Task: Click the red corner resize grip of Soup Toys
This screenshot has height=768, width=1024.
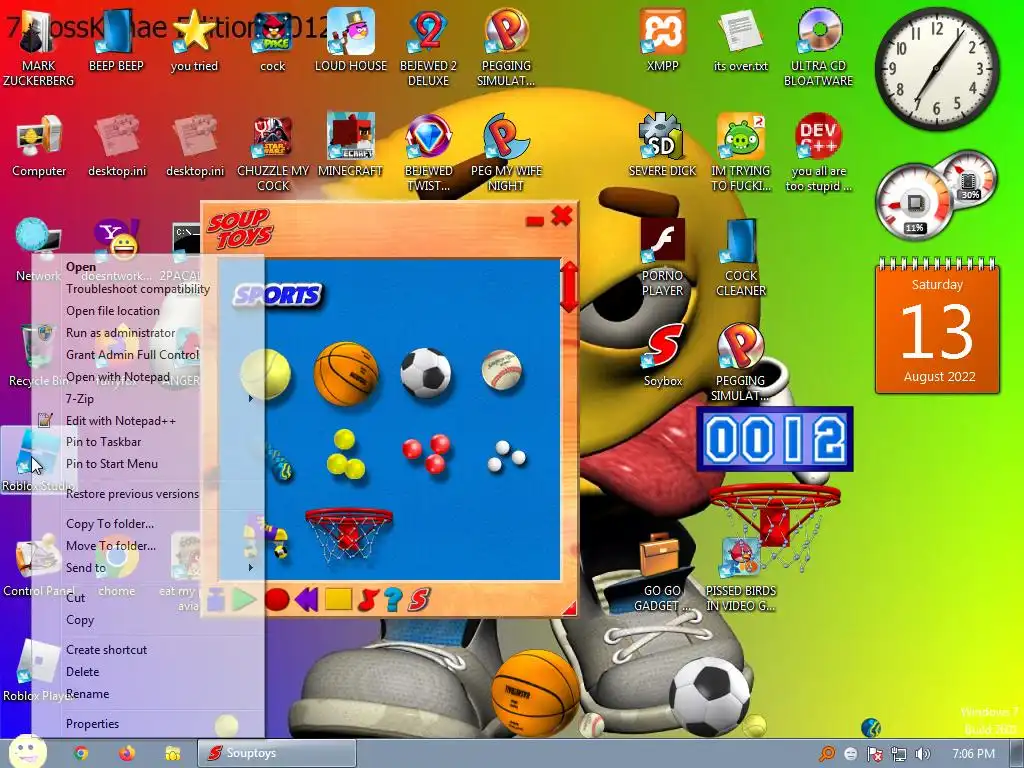Action: 569,609
